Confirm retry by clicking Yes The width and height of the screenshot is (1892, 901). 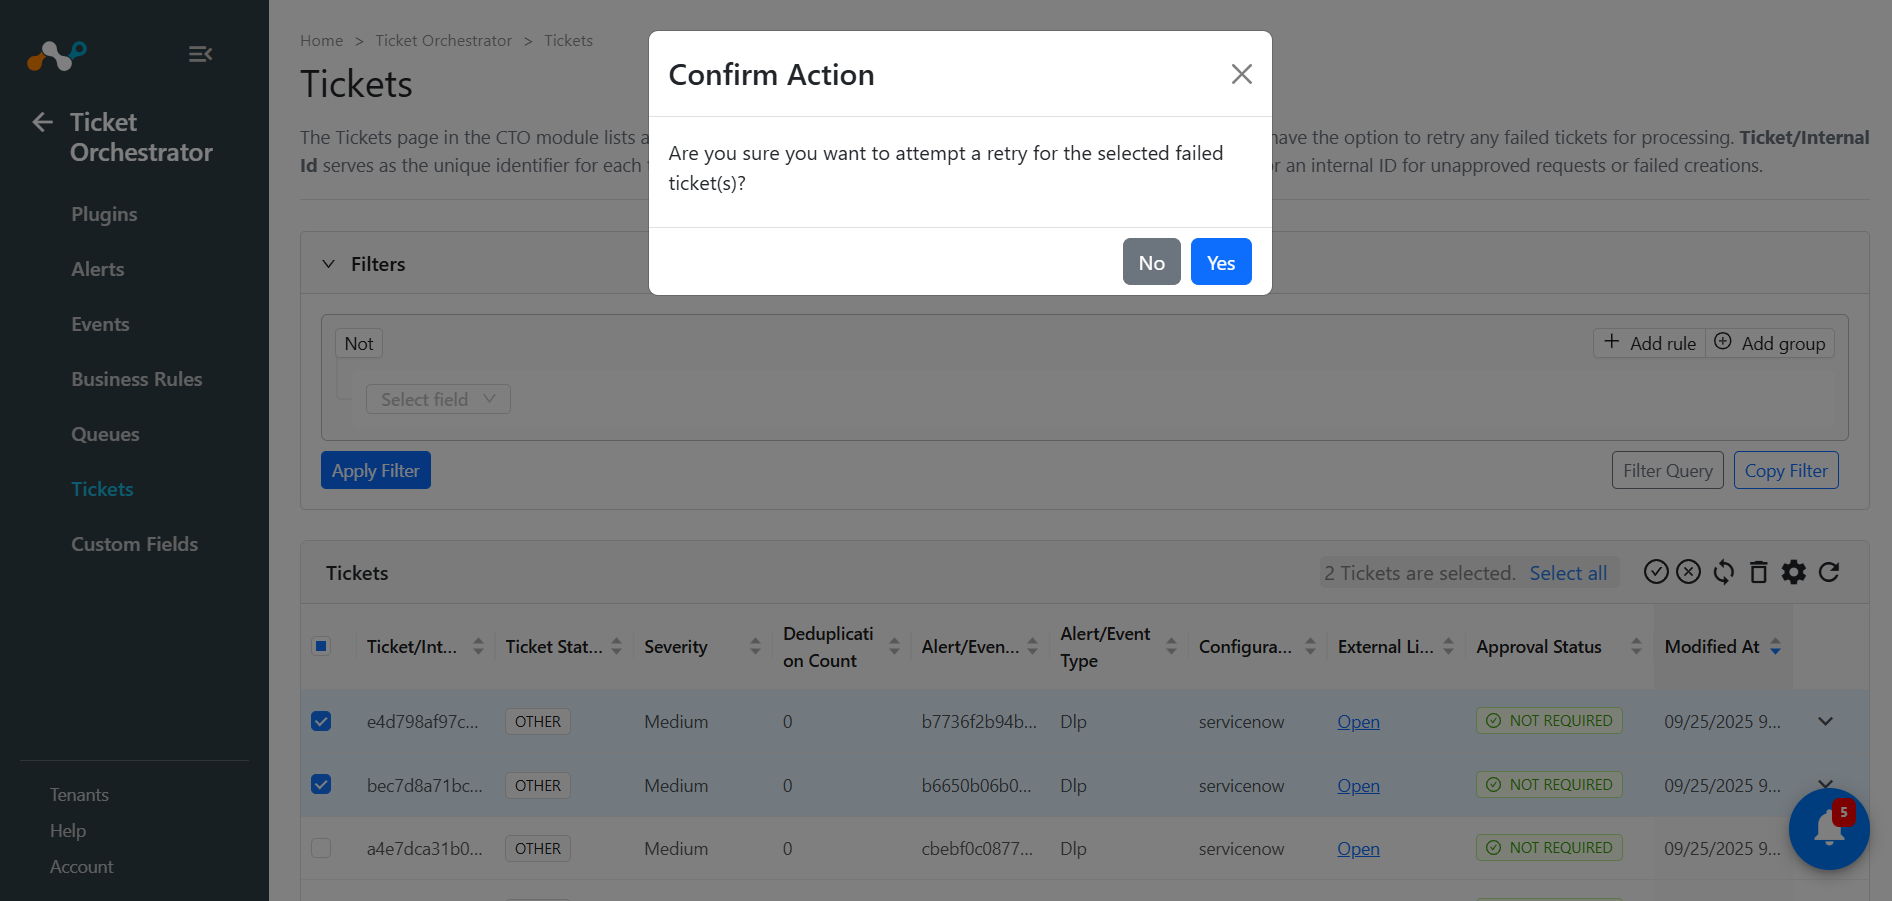point(1221,262)
